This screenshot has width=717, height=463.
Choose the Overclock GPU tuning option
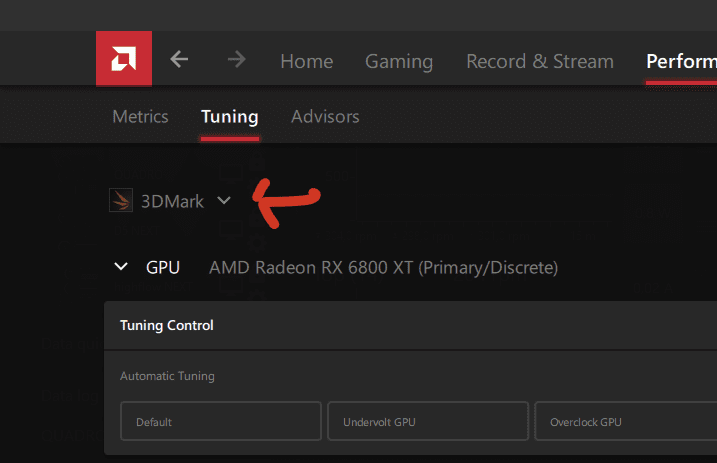[626, 421]
